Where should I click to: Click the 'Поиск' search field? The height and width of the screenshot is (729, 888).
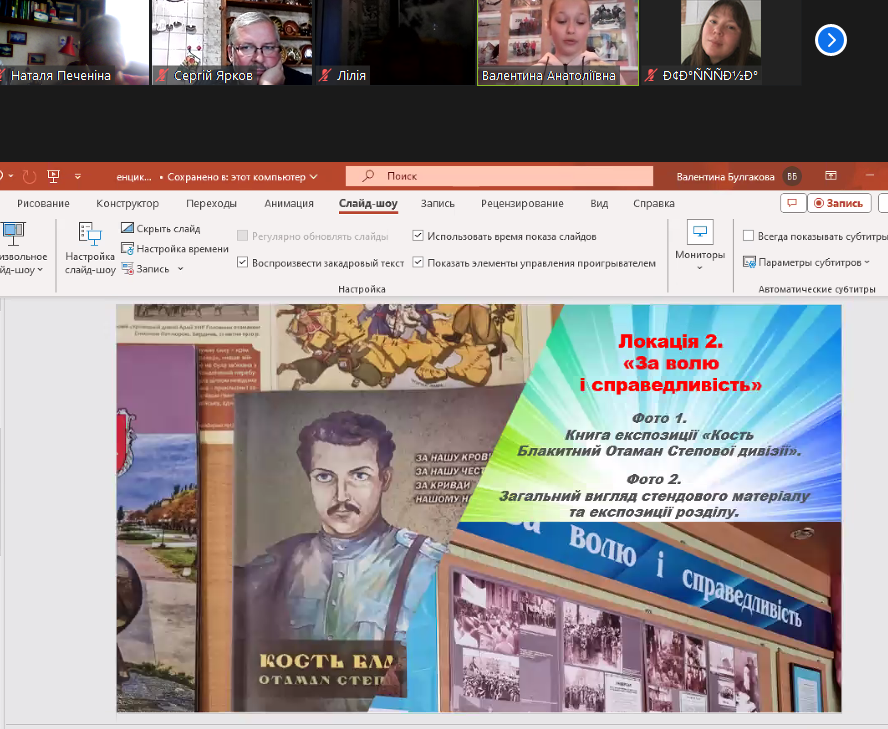coord(500,176)
